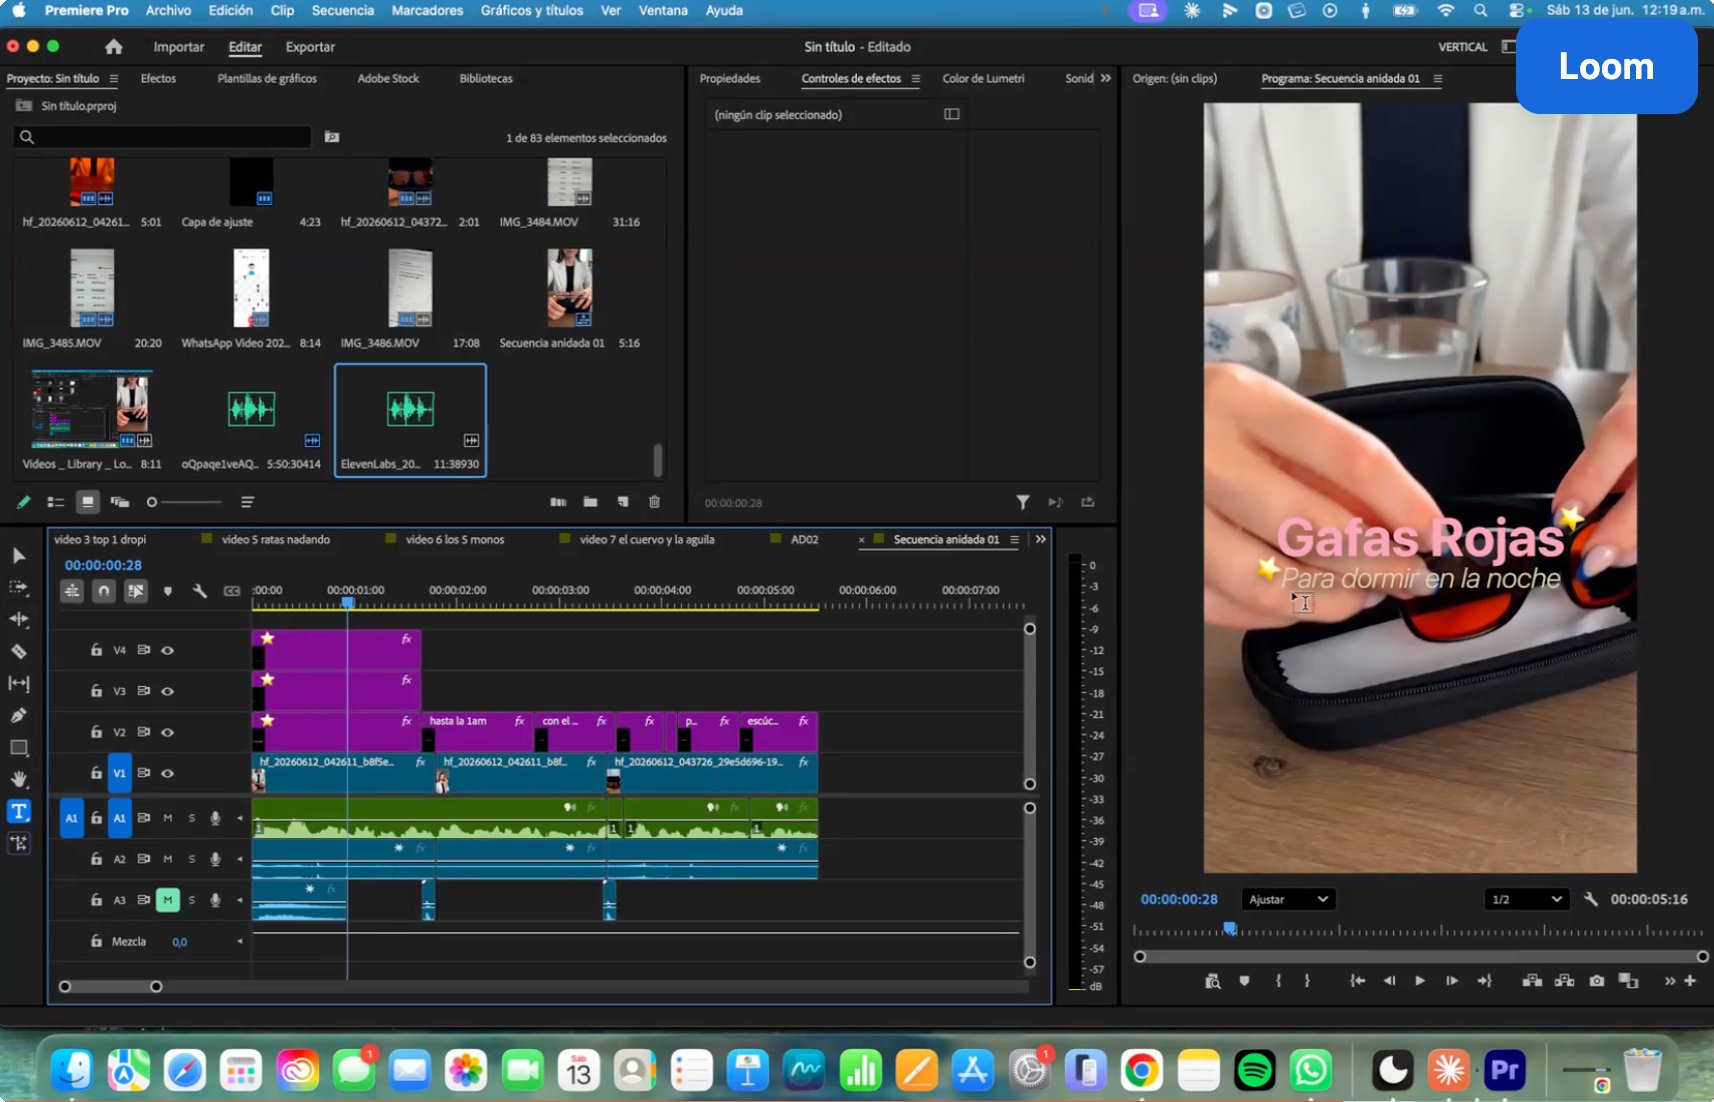Viewport: 1714px width, 1102px height.
Task: Click the Lift button in Program monitor
Action: 1532,981
